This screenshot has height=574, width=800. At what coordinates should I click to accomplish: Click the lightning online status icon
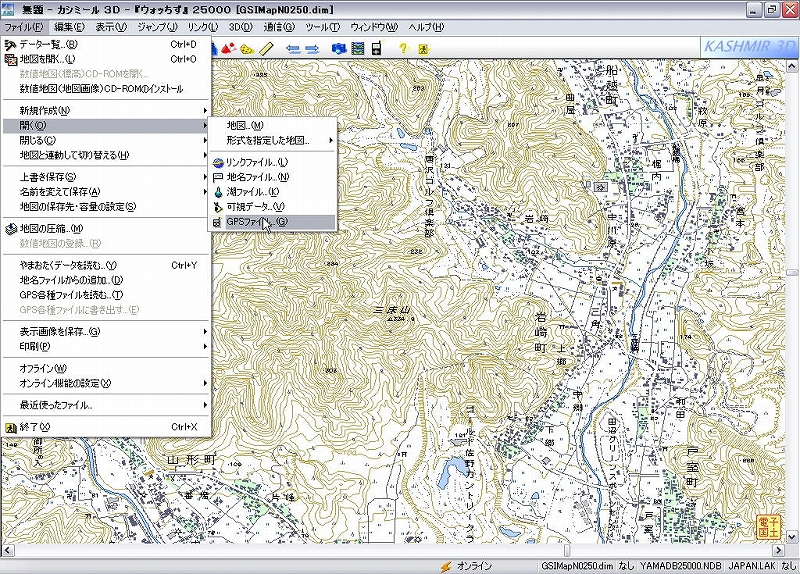coord(446,566)
